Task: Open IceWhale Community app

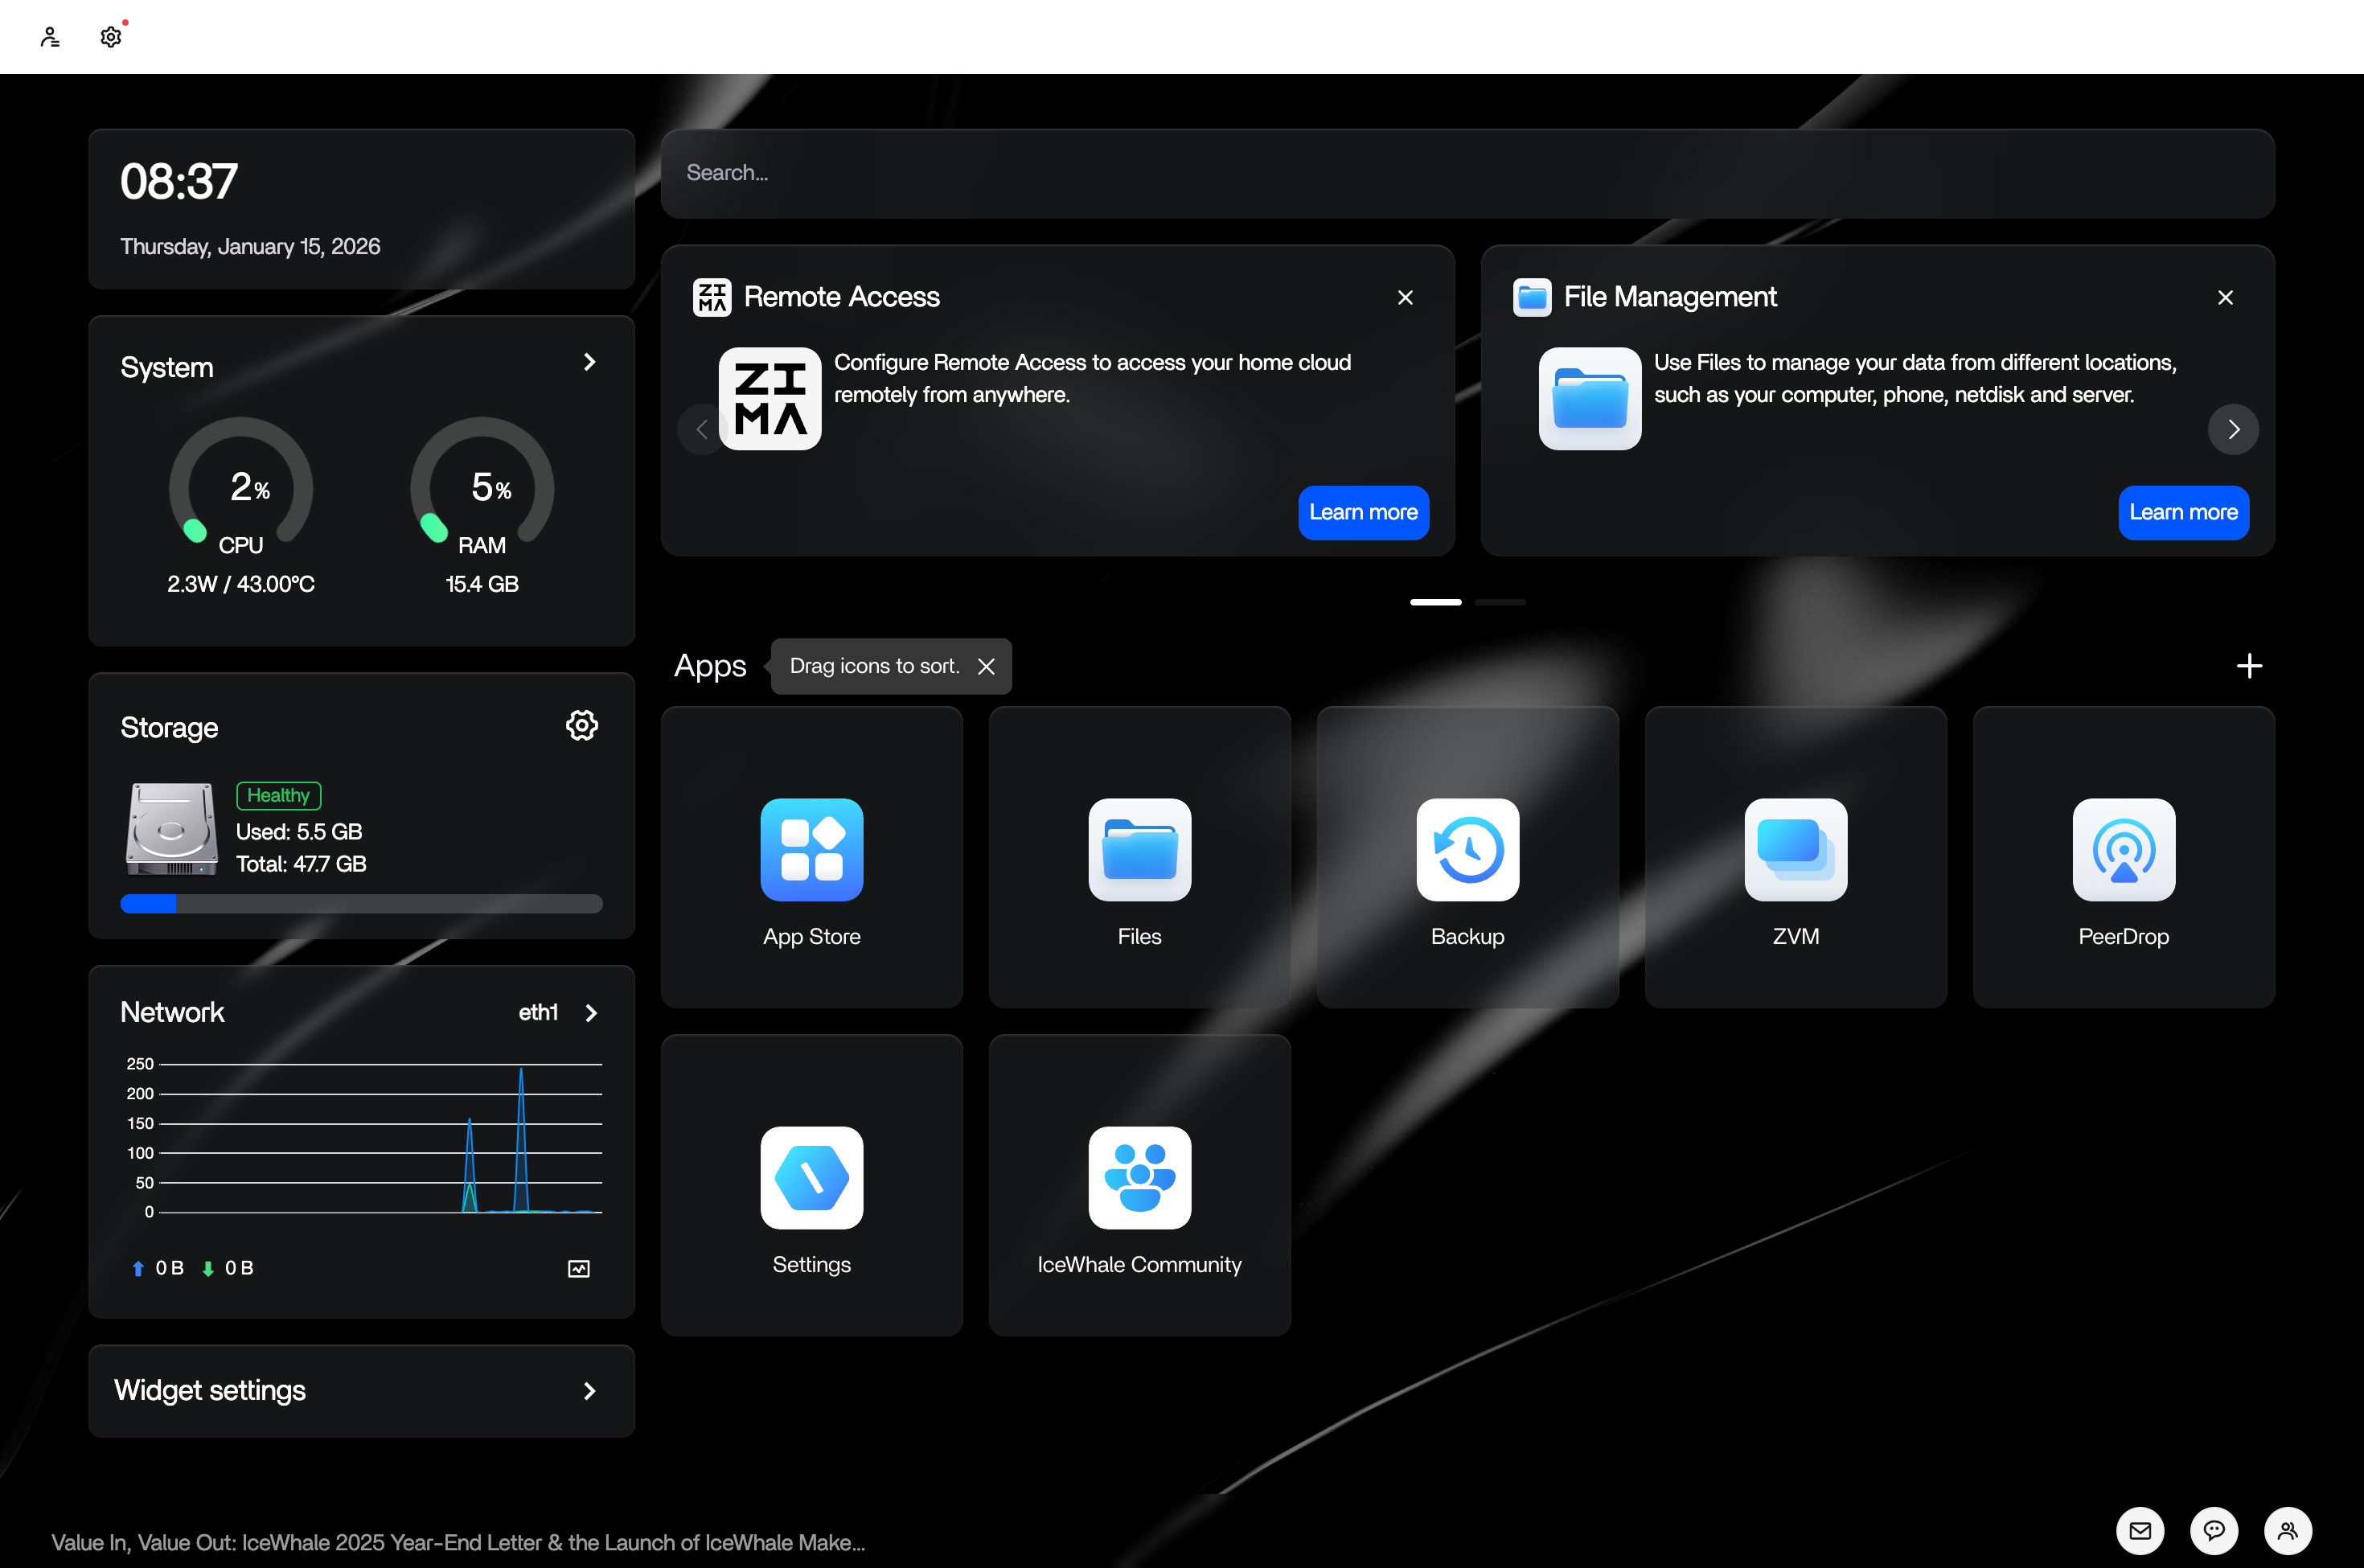Action: (1139, 1179)
